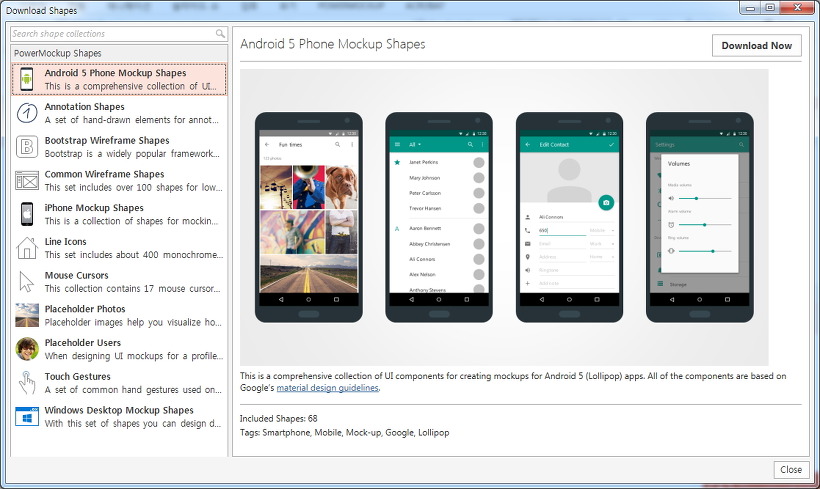Select the Placeholder Users collection
The image size is (820, 489).
pyautogui.click(x=119, y=349)
